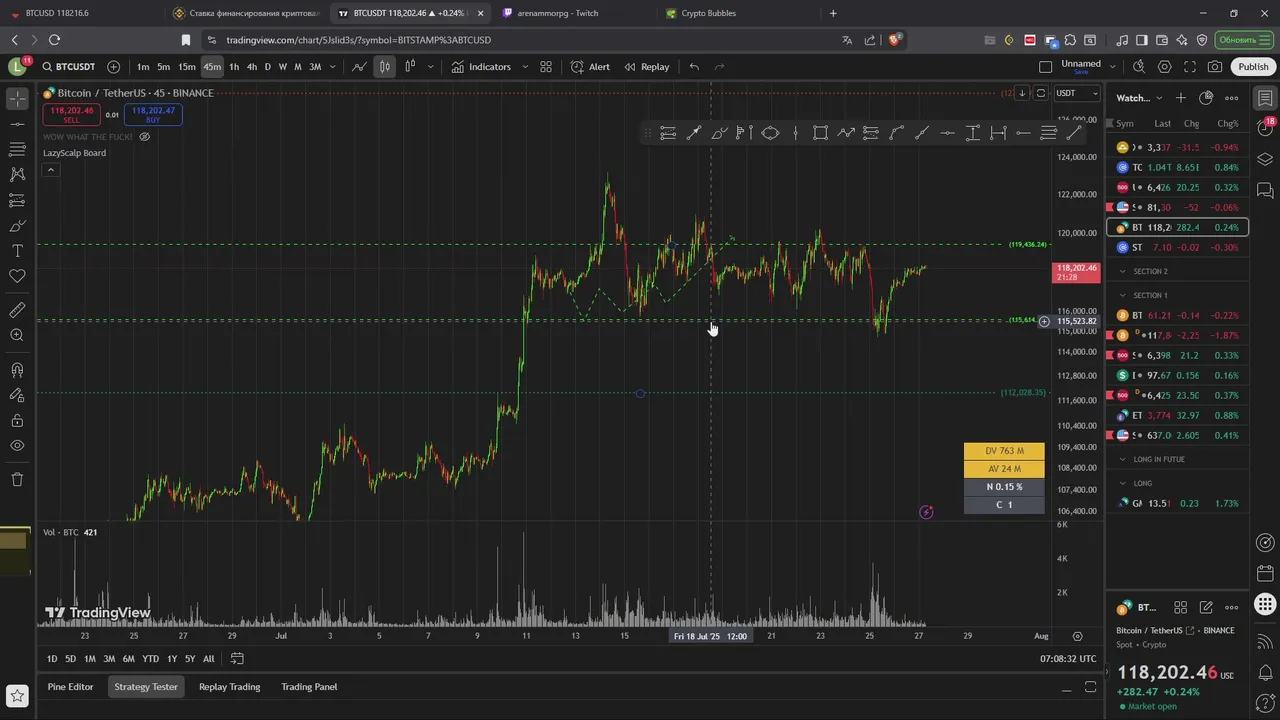The width and height of the screenshot is (1280, 720).
Task: Set the chart range to YTD
Action: pyautogui.click(x=150, y=659)
